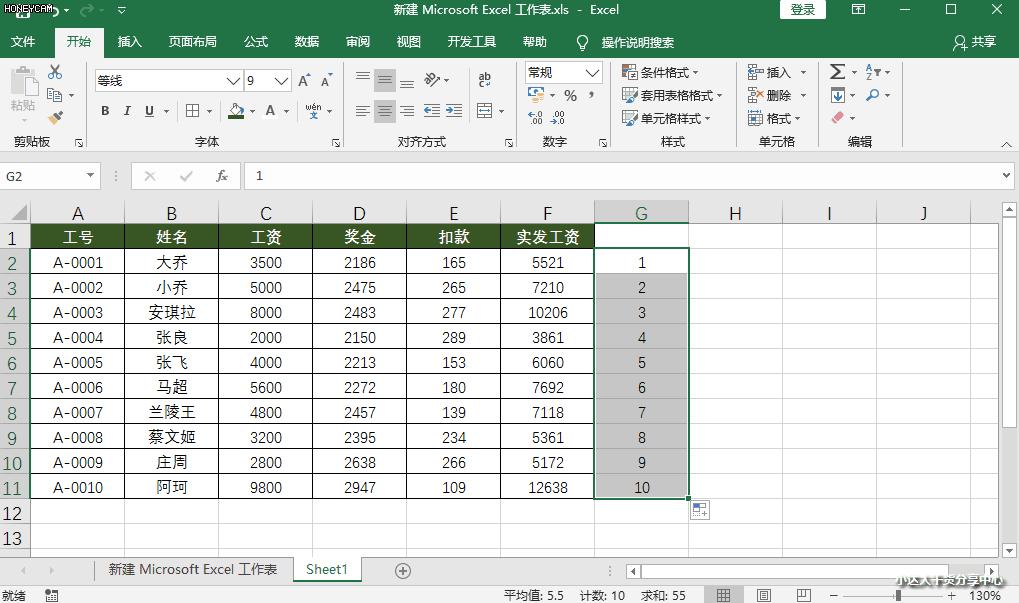
Task: Toggle bold formatting with the B button
Action: [x=104, y=111]
